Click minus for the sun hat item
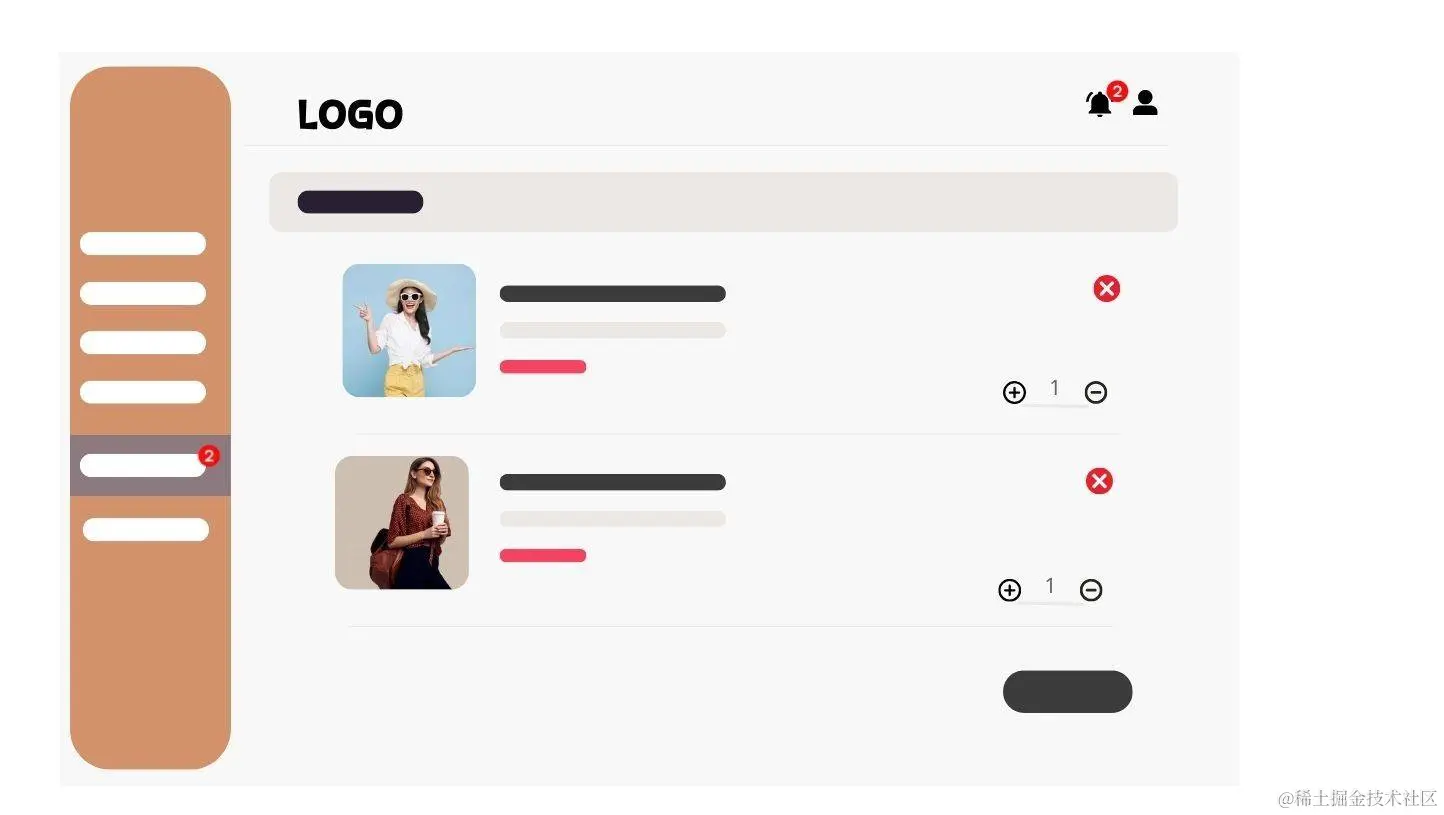The width and height of the screenshot is (1444, 815). pyautogui.click(x=1096, y=392)
